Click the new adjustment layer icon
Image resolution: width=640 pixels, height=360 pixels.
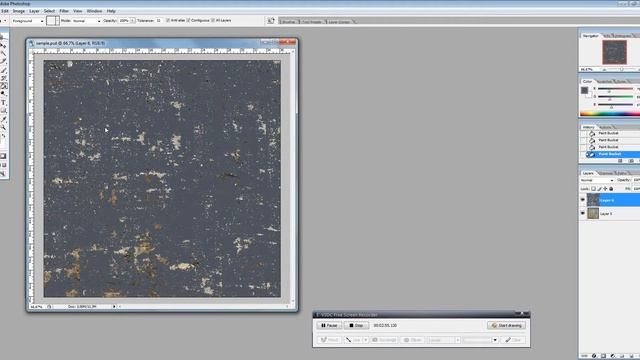tap(613, 356)
